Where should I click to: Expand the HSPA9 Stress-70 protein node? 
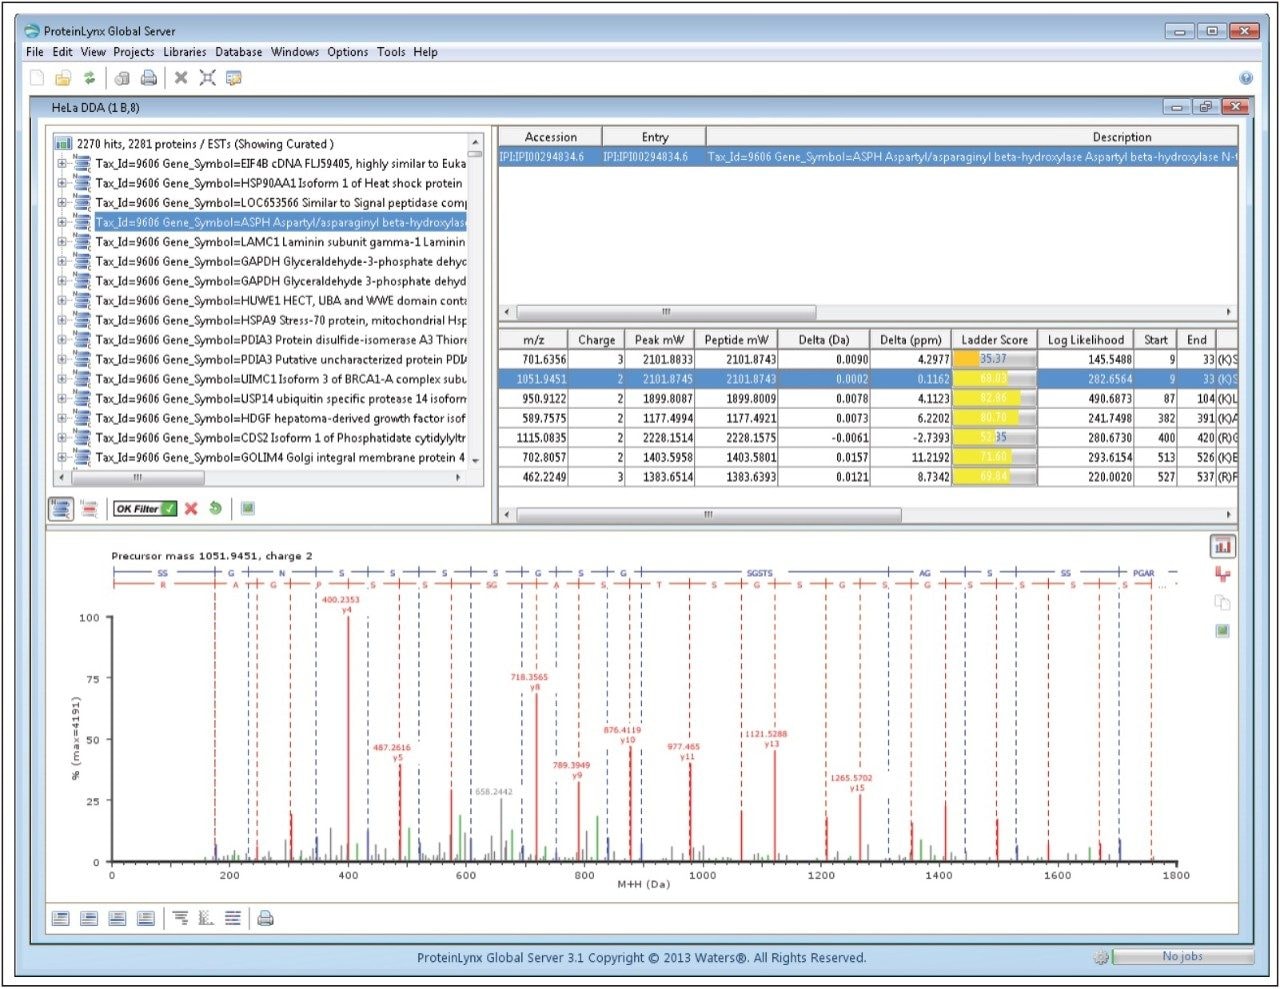(x=62, y=320)
